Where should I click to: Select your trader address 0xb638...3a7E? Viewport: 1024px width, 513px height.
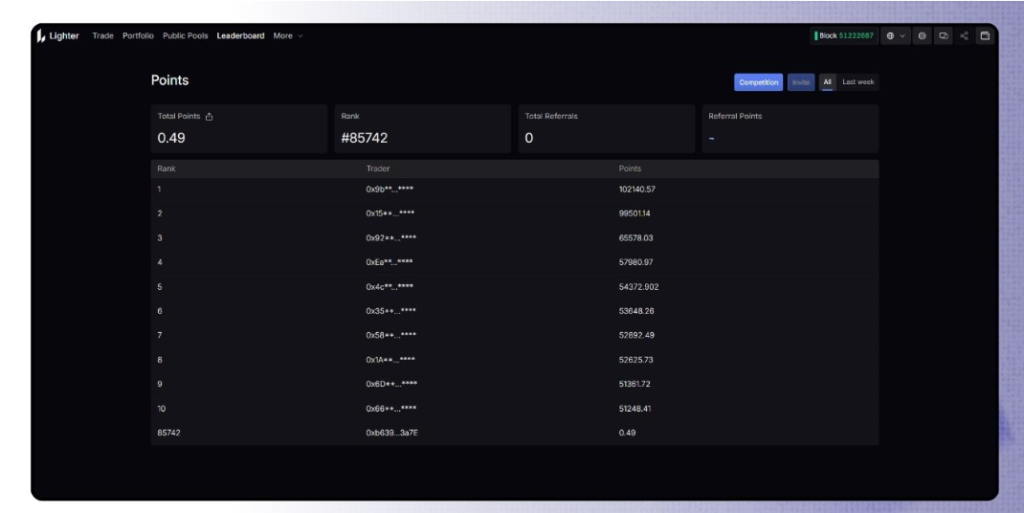point(391,433)
